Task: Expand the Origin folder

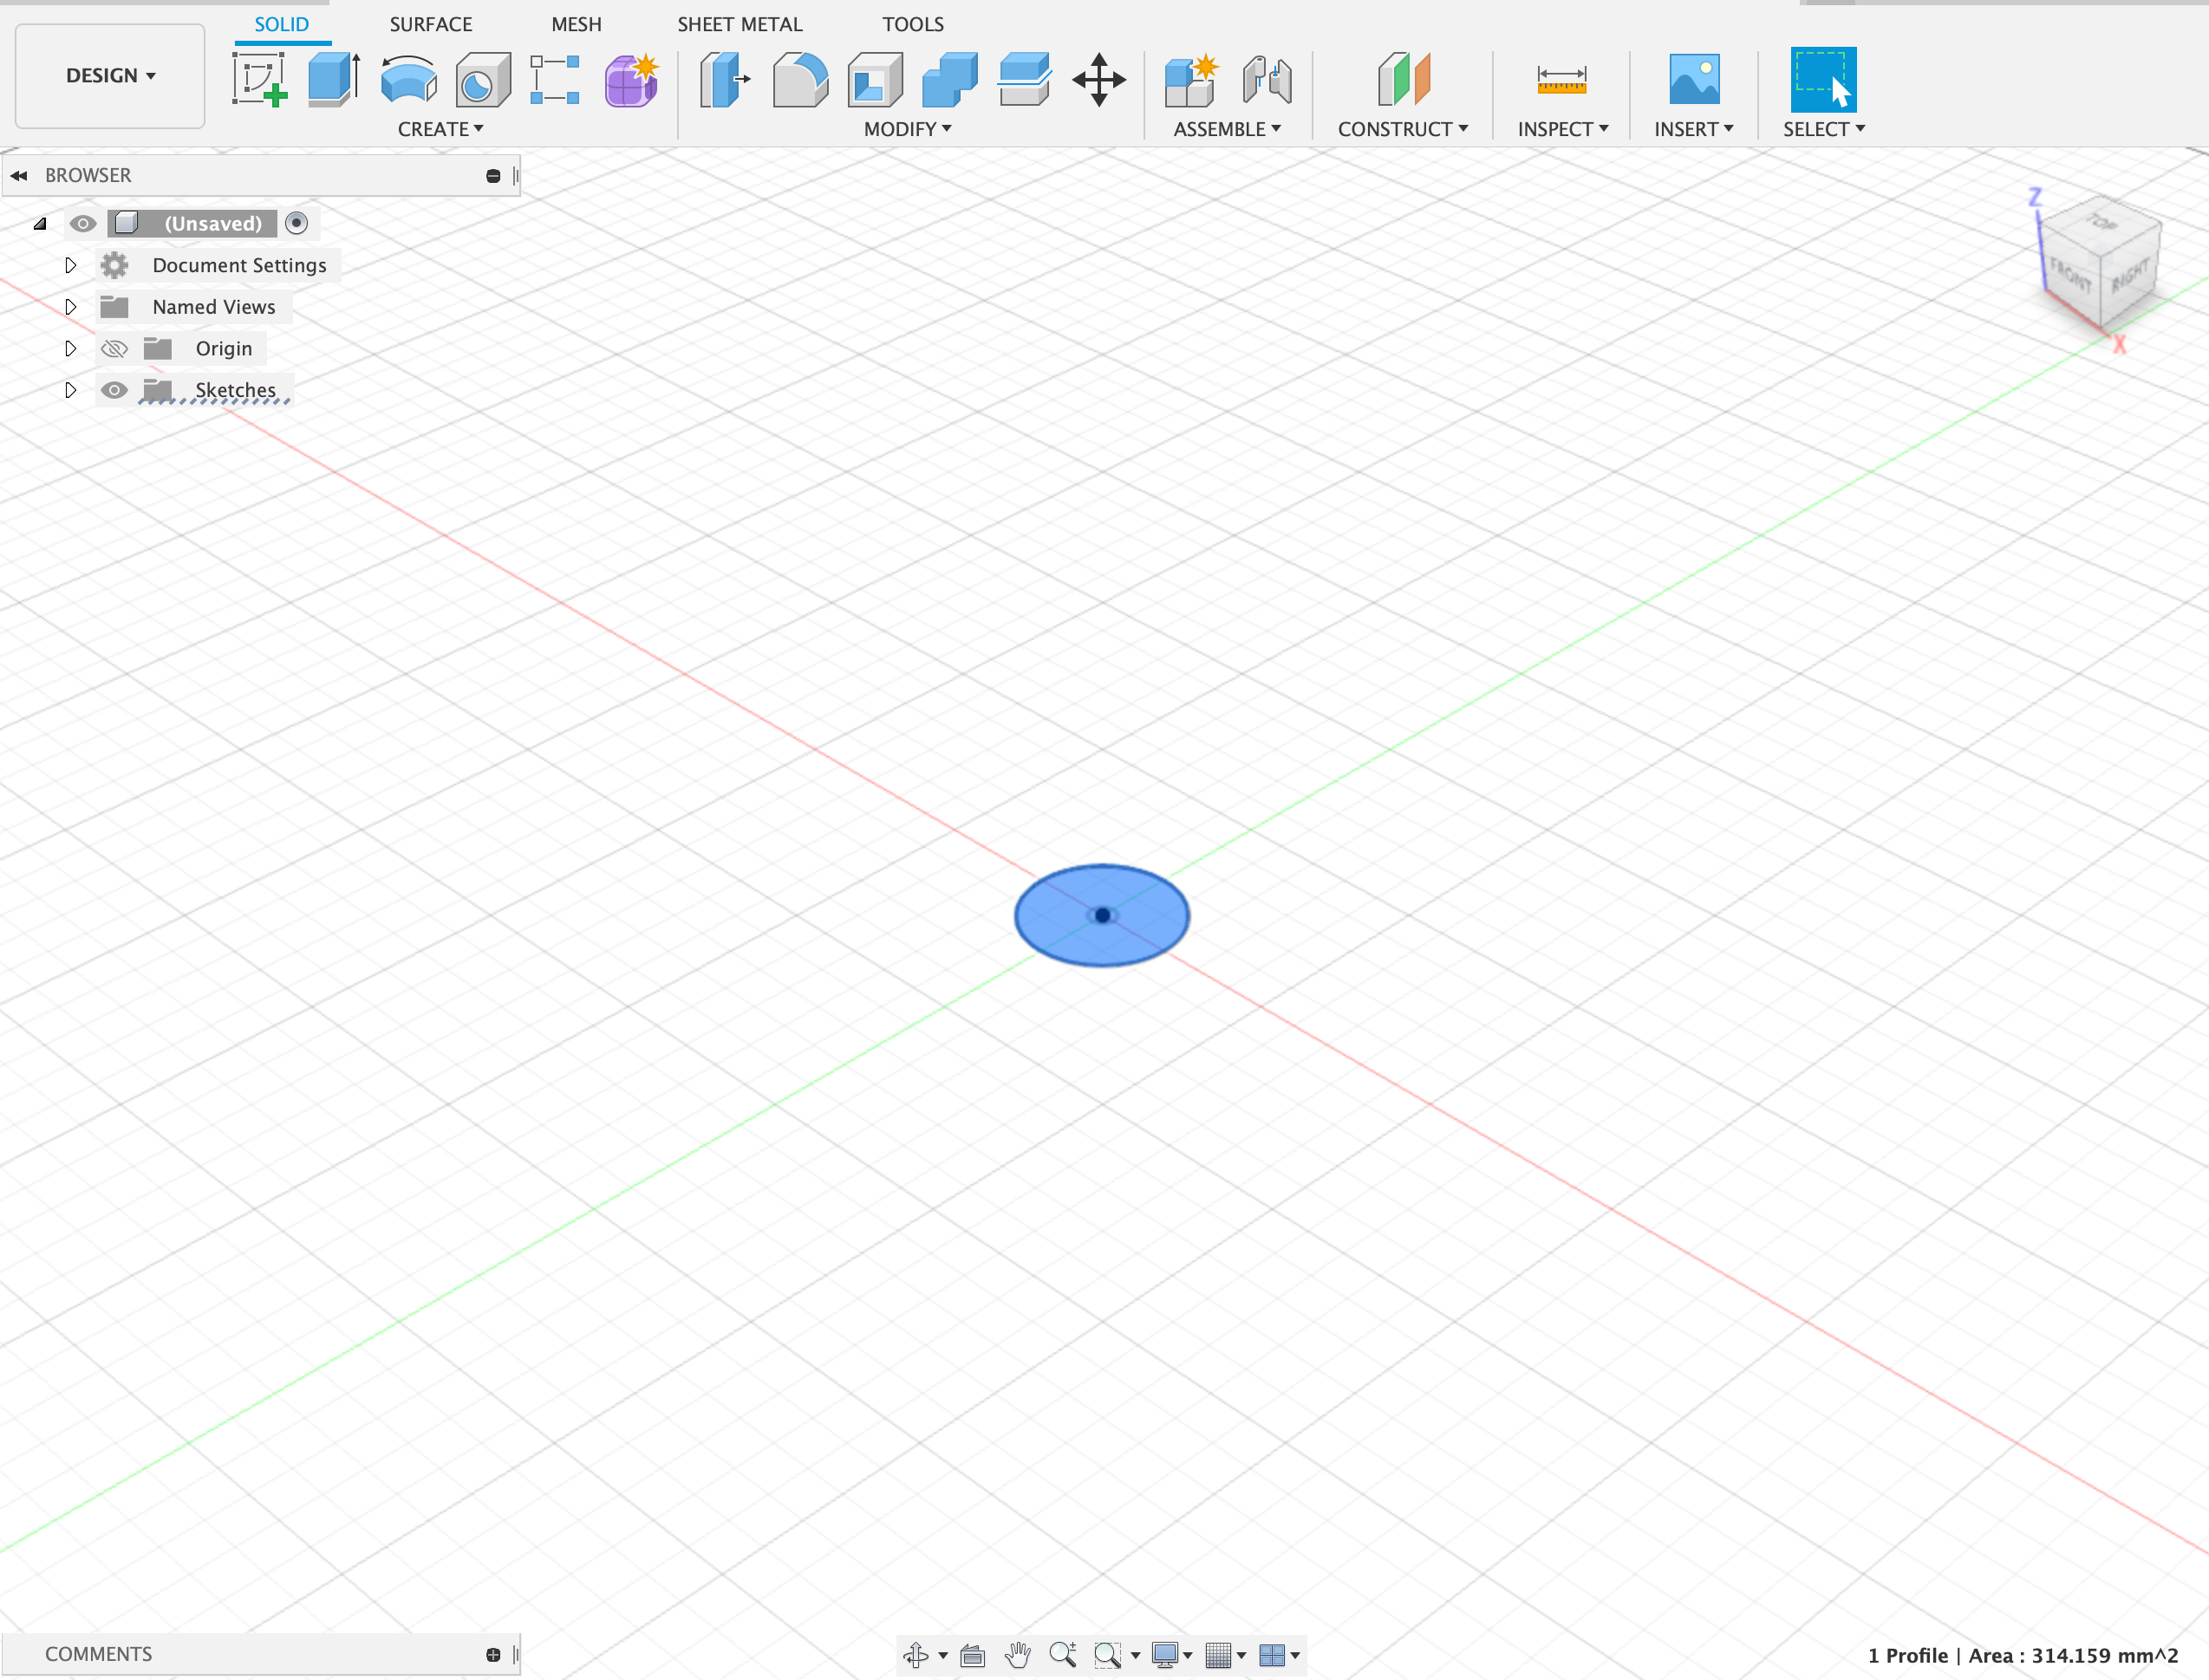Action: pos(70,348)
